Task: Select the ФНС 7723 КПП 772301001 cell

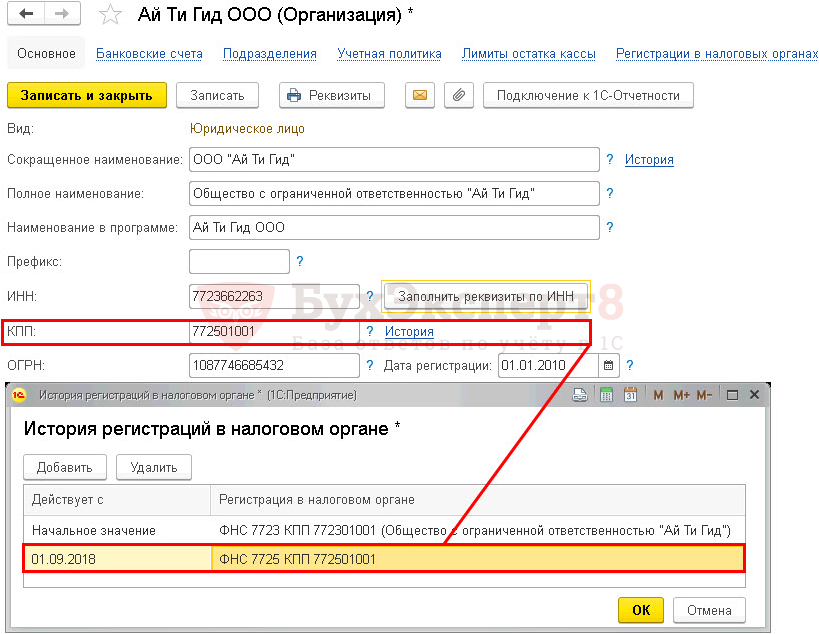Action: [x=478, y=531]
